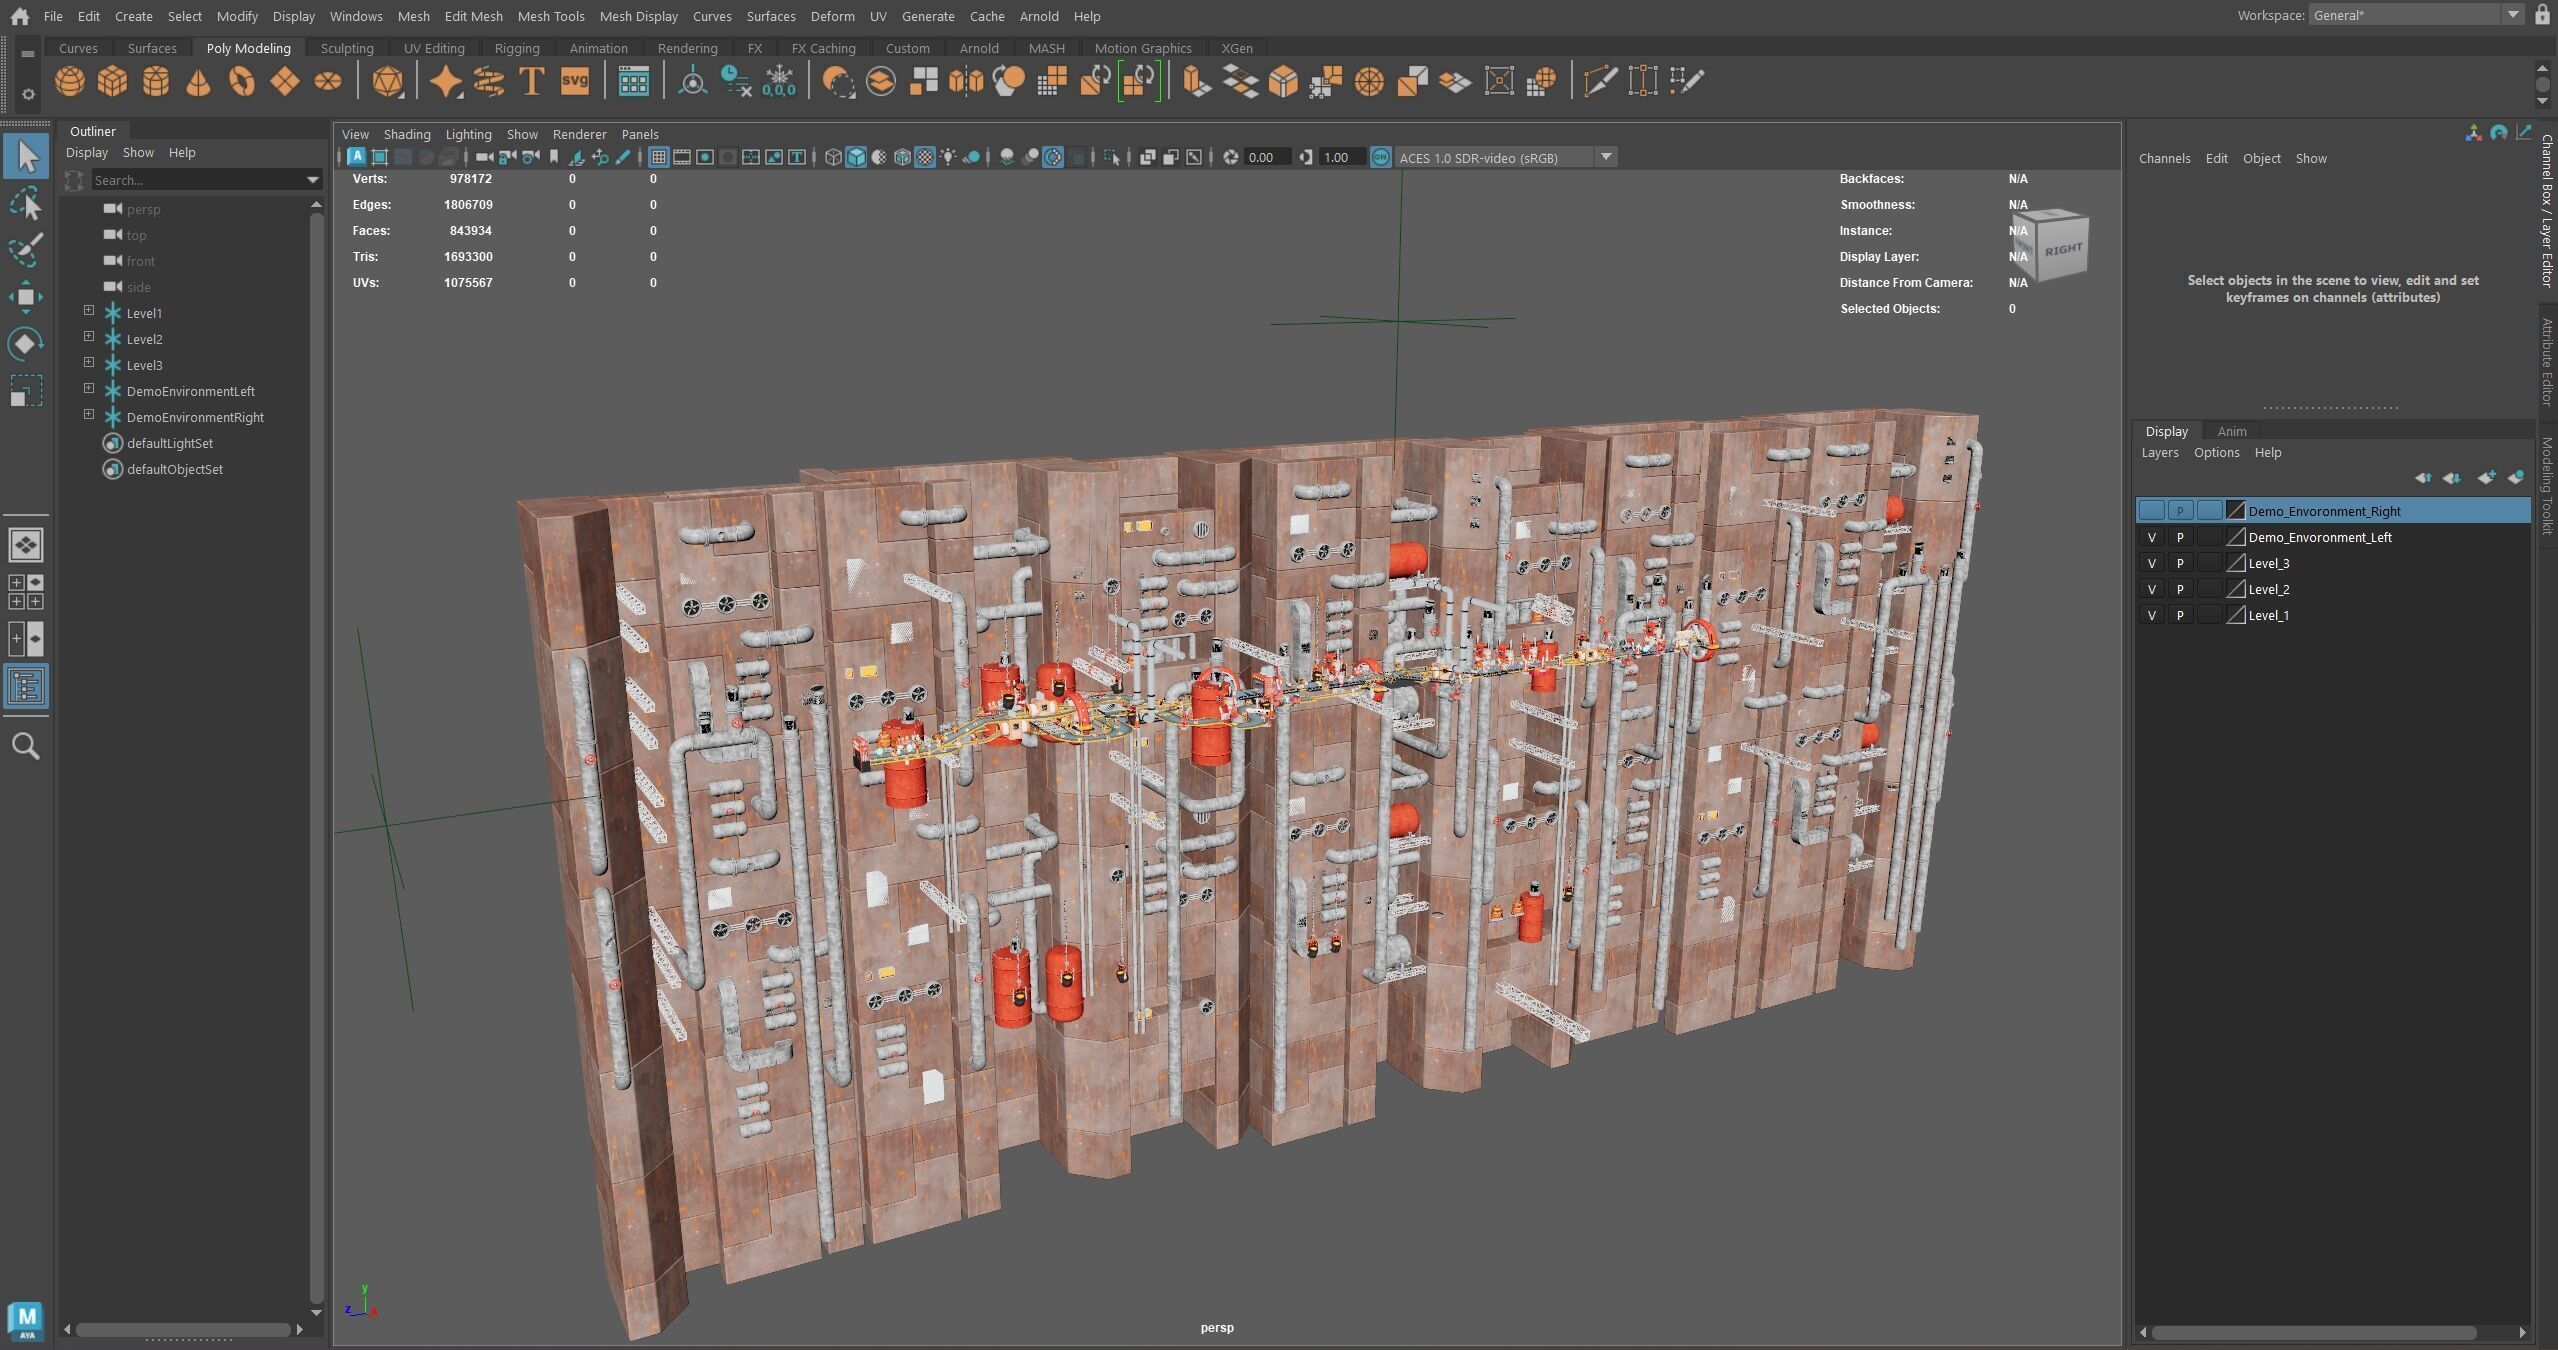Click the viewport gamma value field 1.00
Image resolution: width=2558 pixels, height=1350 pixels.
1341,157
